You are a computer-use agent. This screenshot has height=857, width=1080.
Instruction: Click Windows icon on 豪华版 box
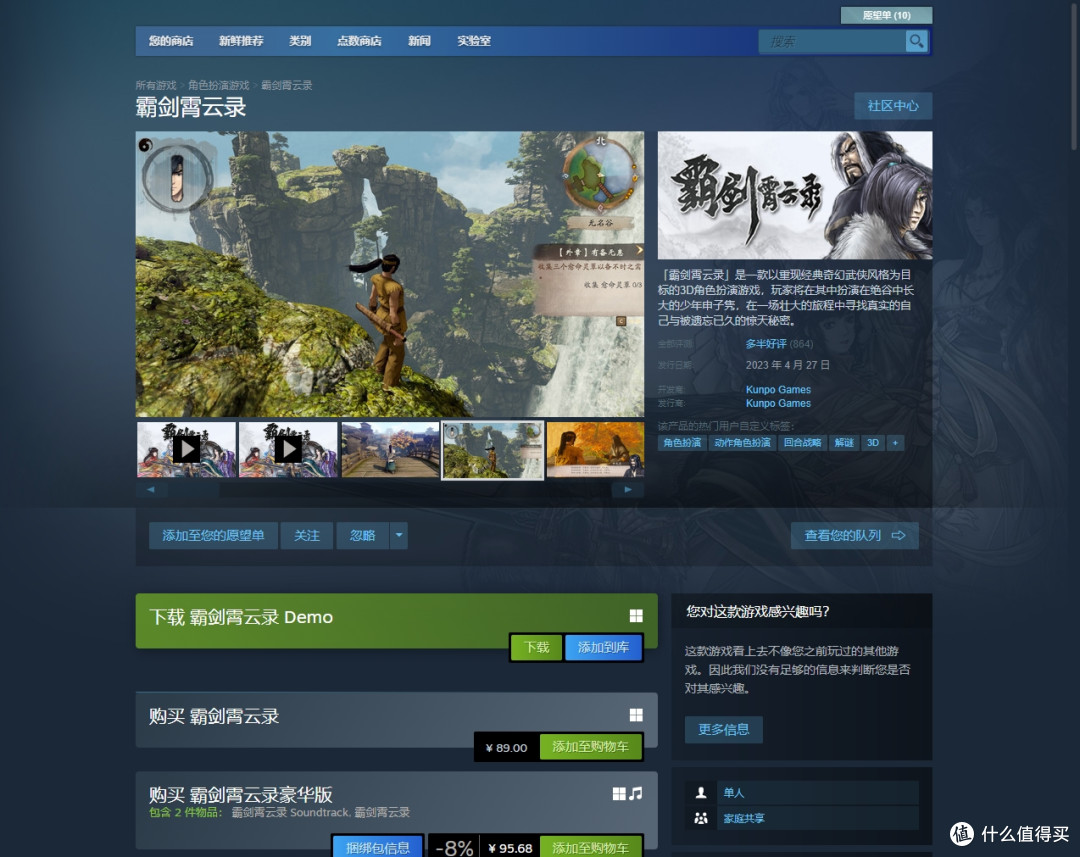(x=619, y=794)
